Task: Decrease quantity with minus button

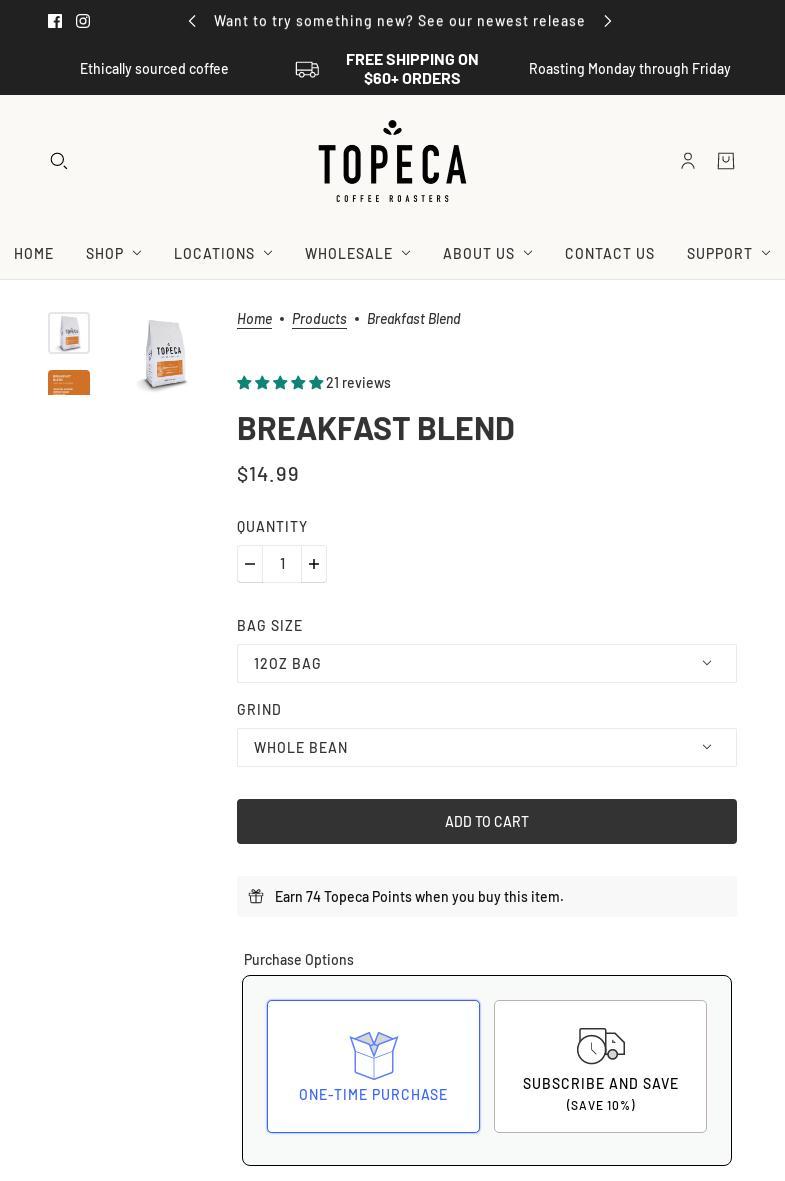Action: [x=250, y=564]
